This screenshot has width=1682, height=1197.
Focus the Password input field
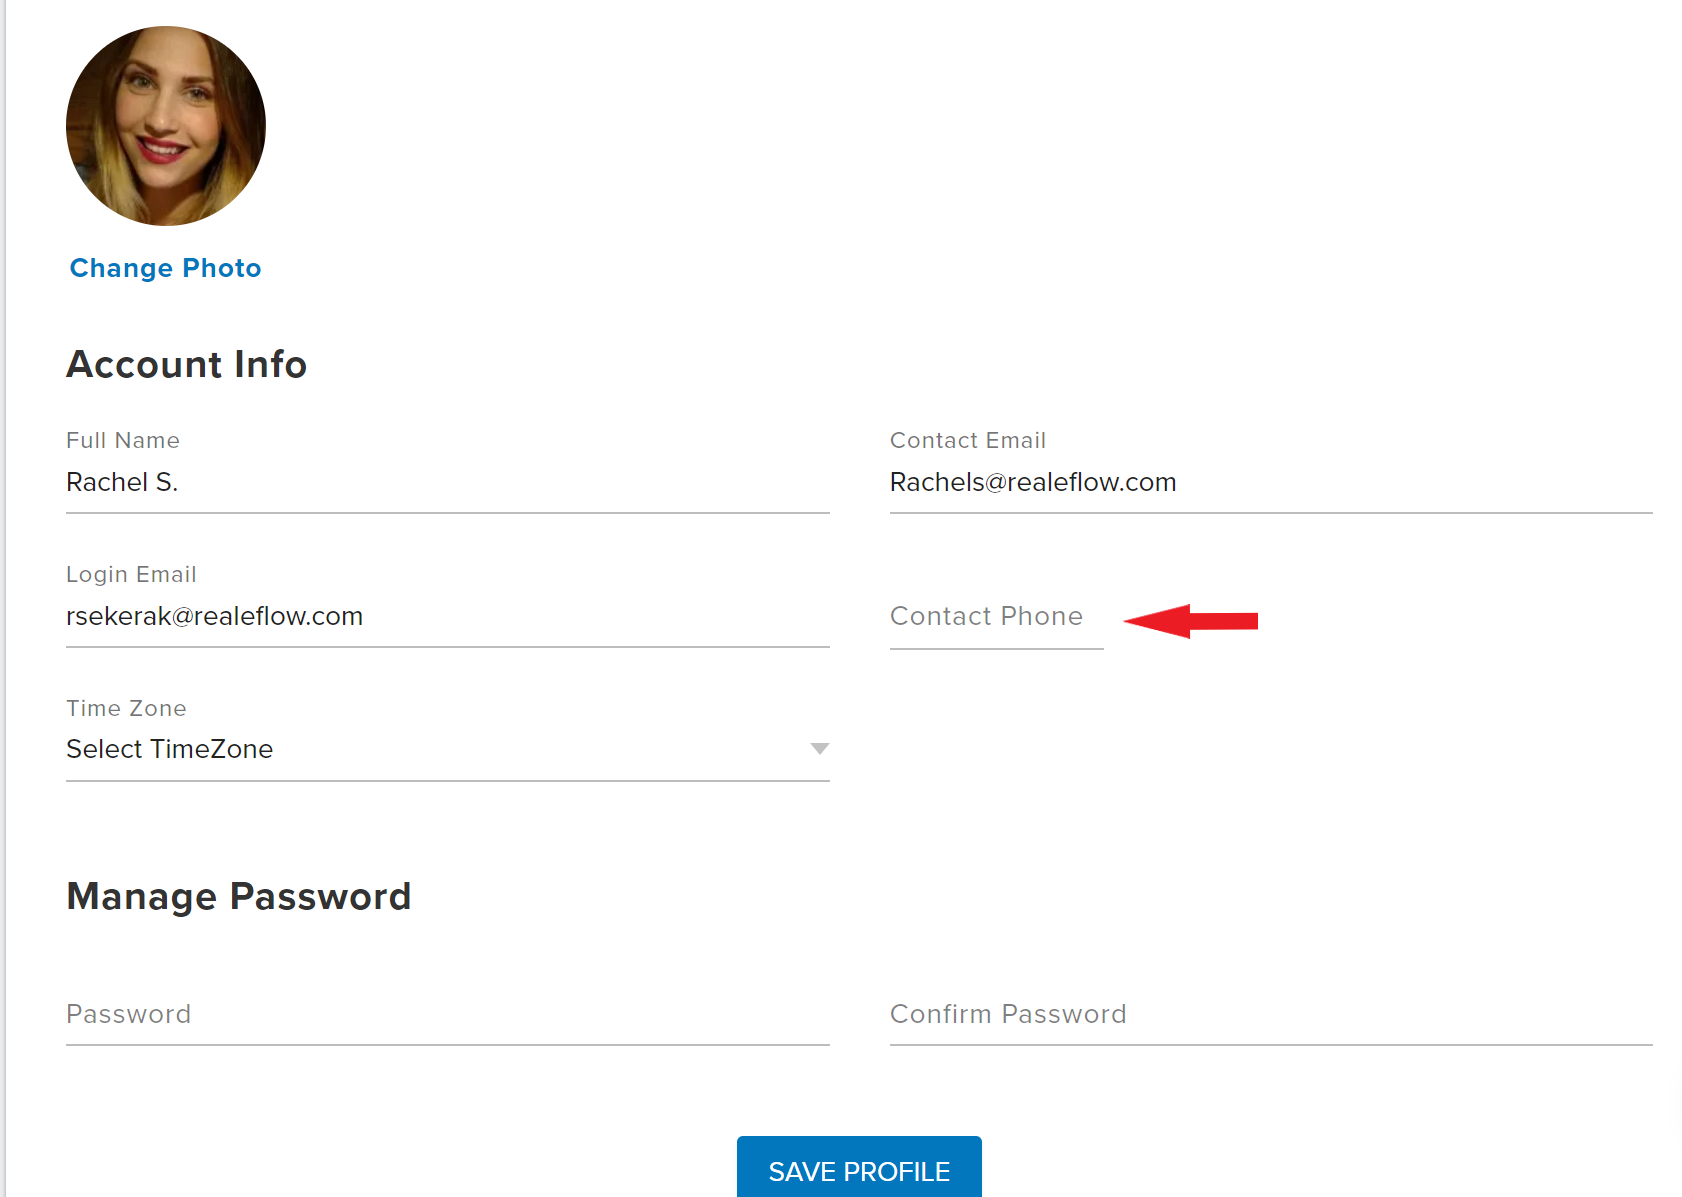pos(448,1015)
